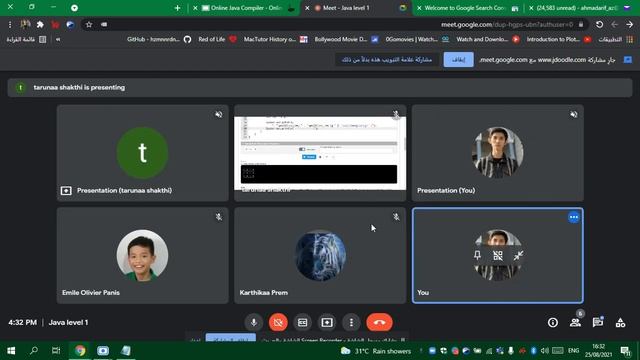The image size is (640, 360).
Task: Pin your own tile to the screen
Action: click(477, 256)
